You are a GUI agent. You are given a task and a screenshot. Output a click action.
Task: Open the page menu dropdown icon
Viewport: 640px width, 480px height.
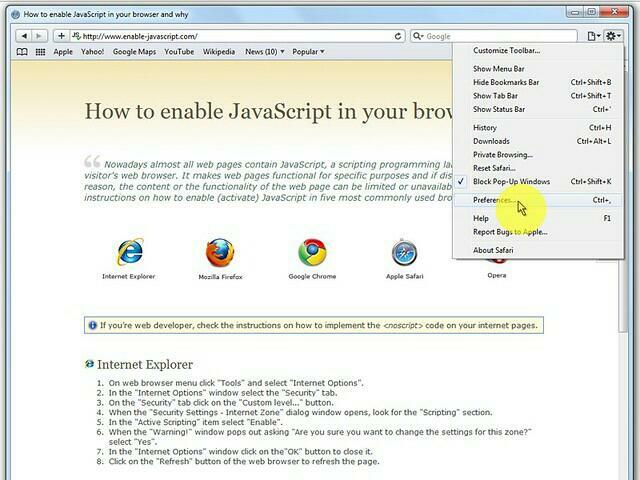[x=594, y=36]
